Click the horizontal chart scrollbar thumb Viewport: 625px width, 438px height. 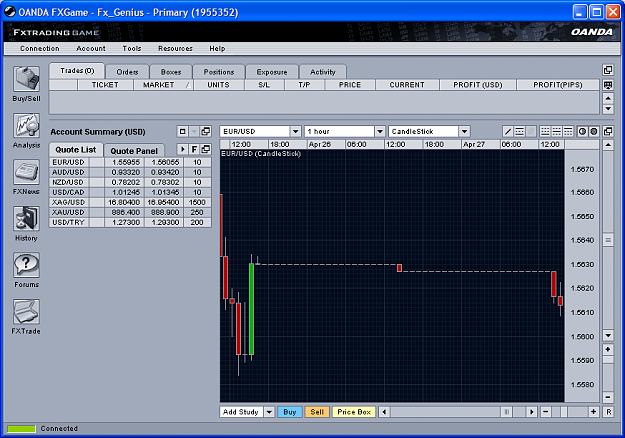point(507,412)
